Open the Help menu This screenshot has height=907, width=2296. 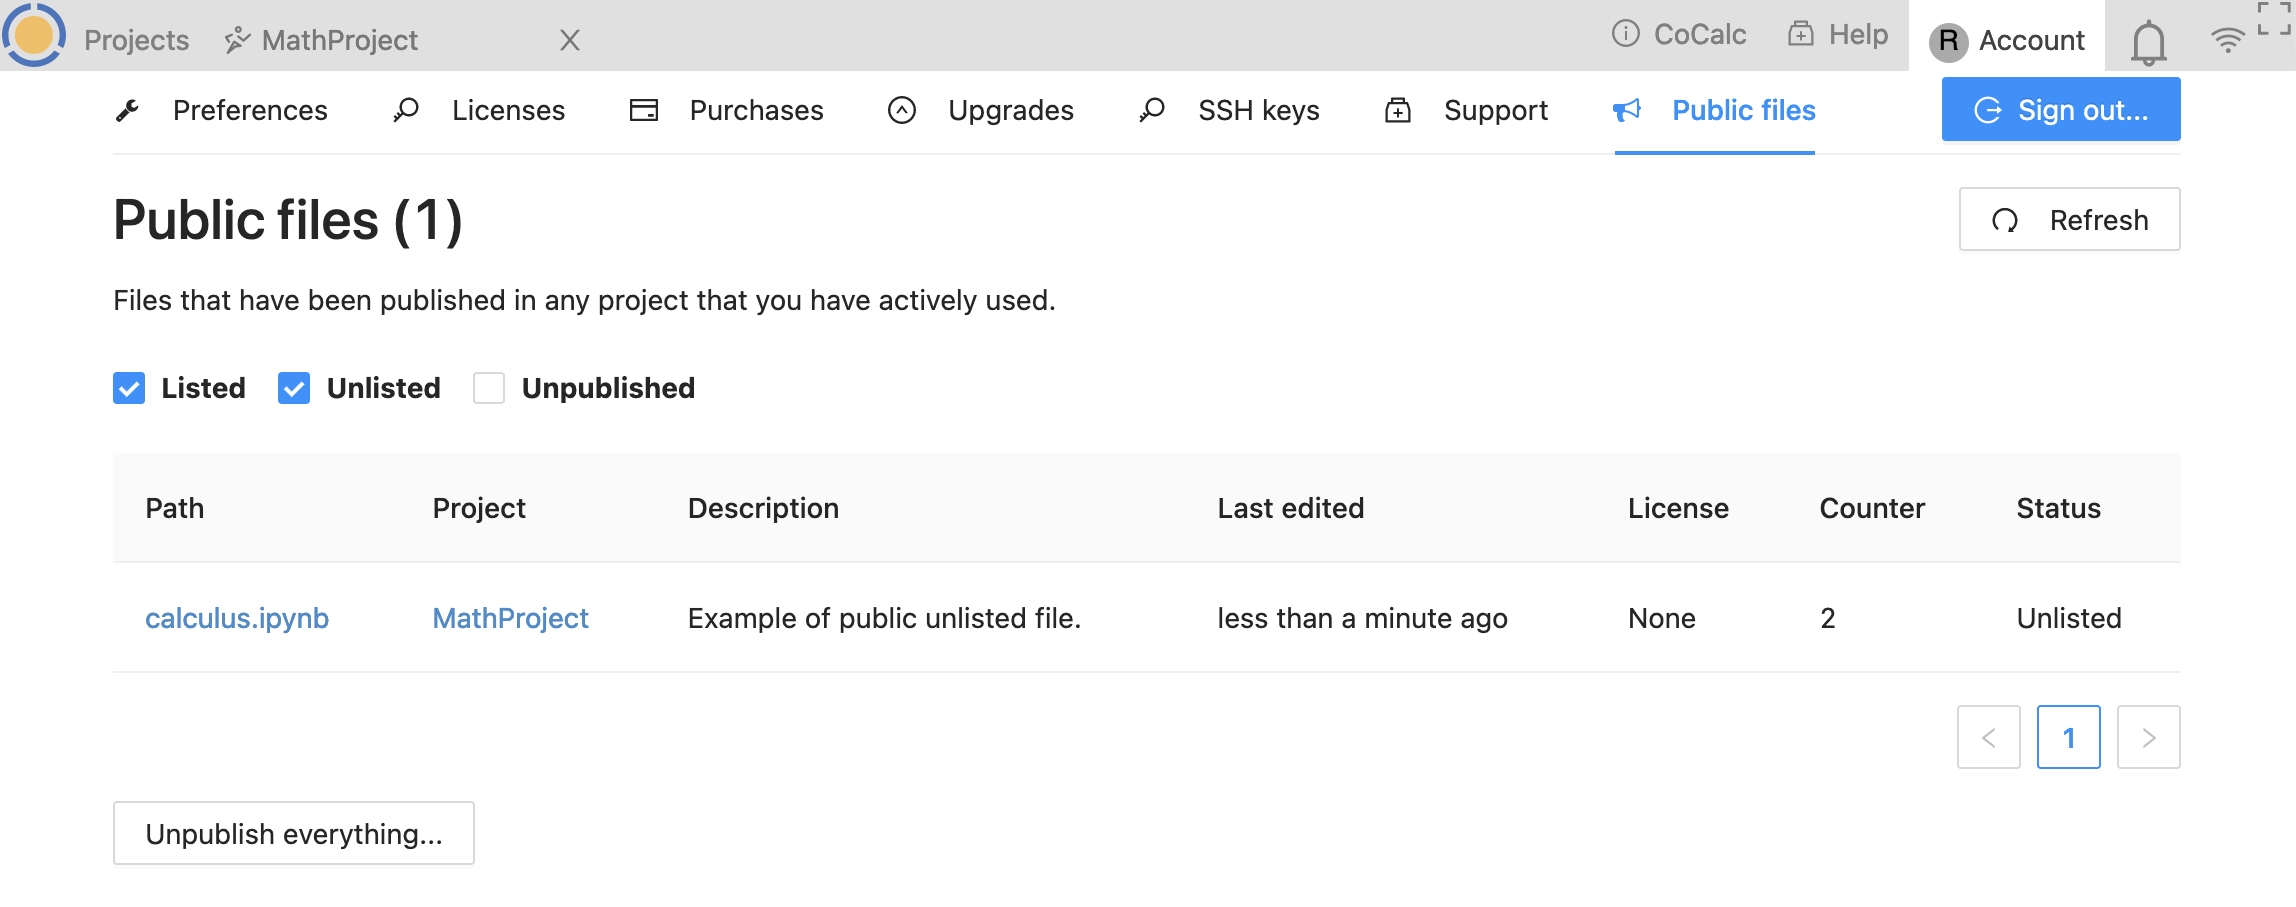click(x=1838, y=34)
